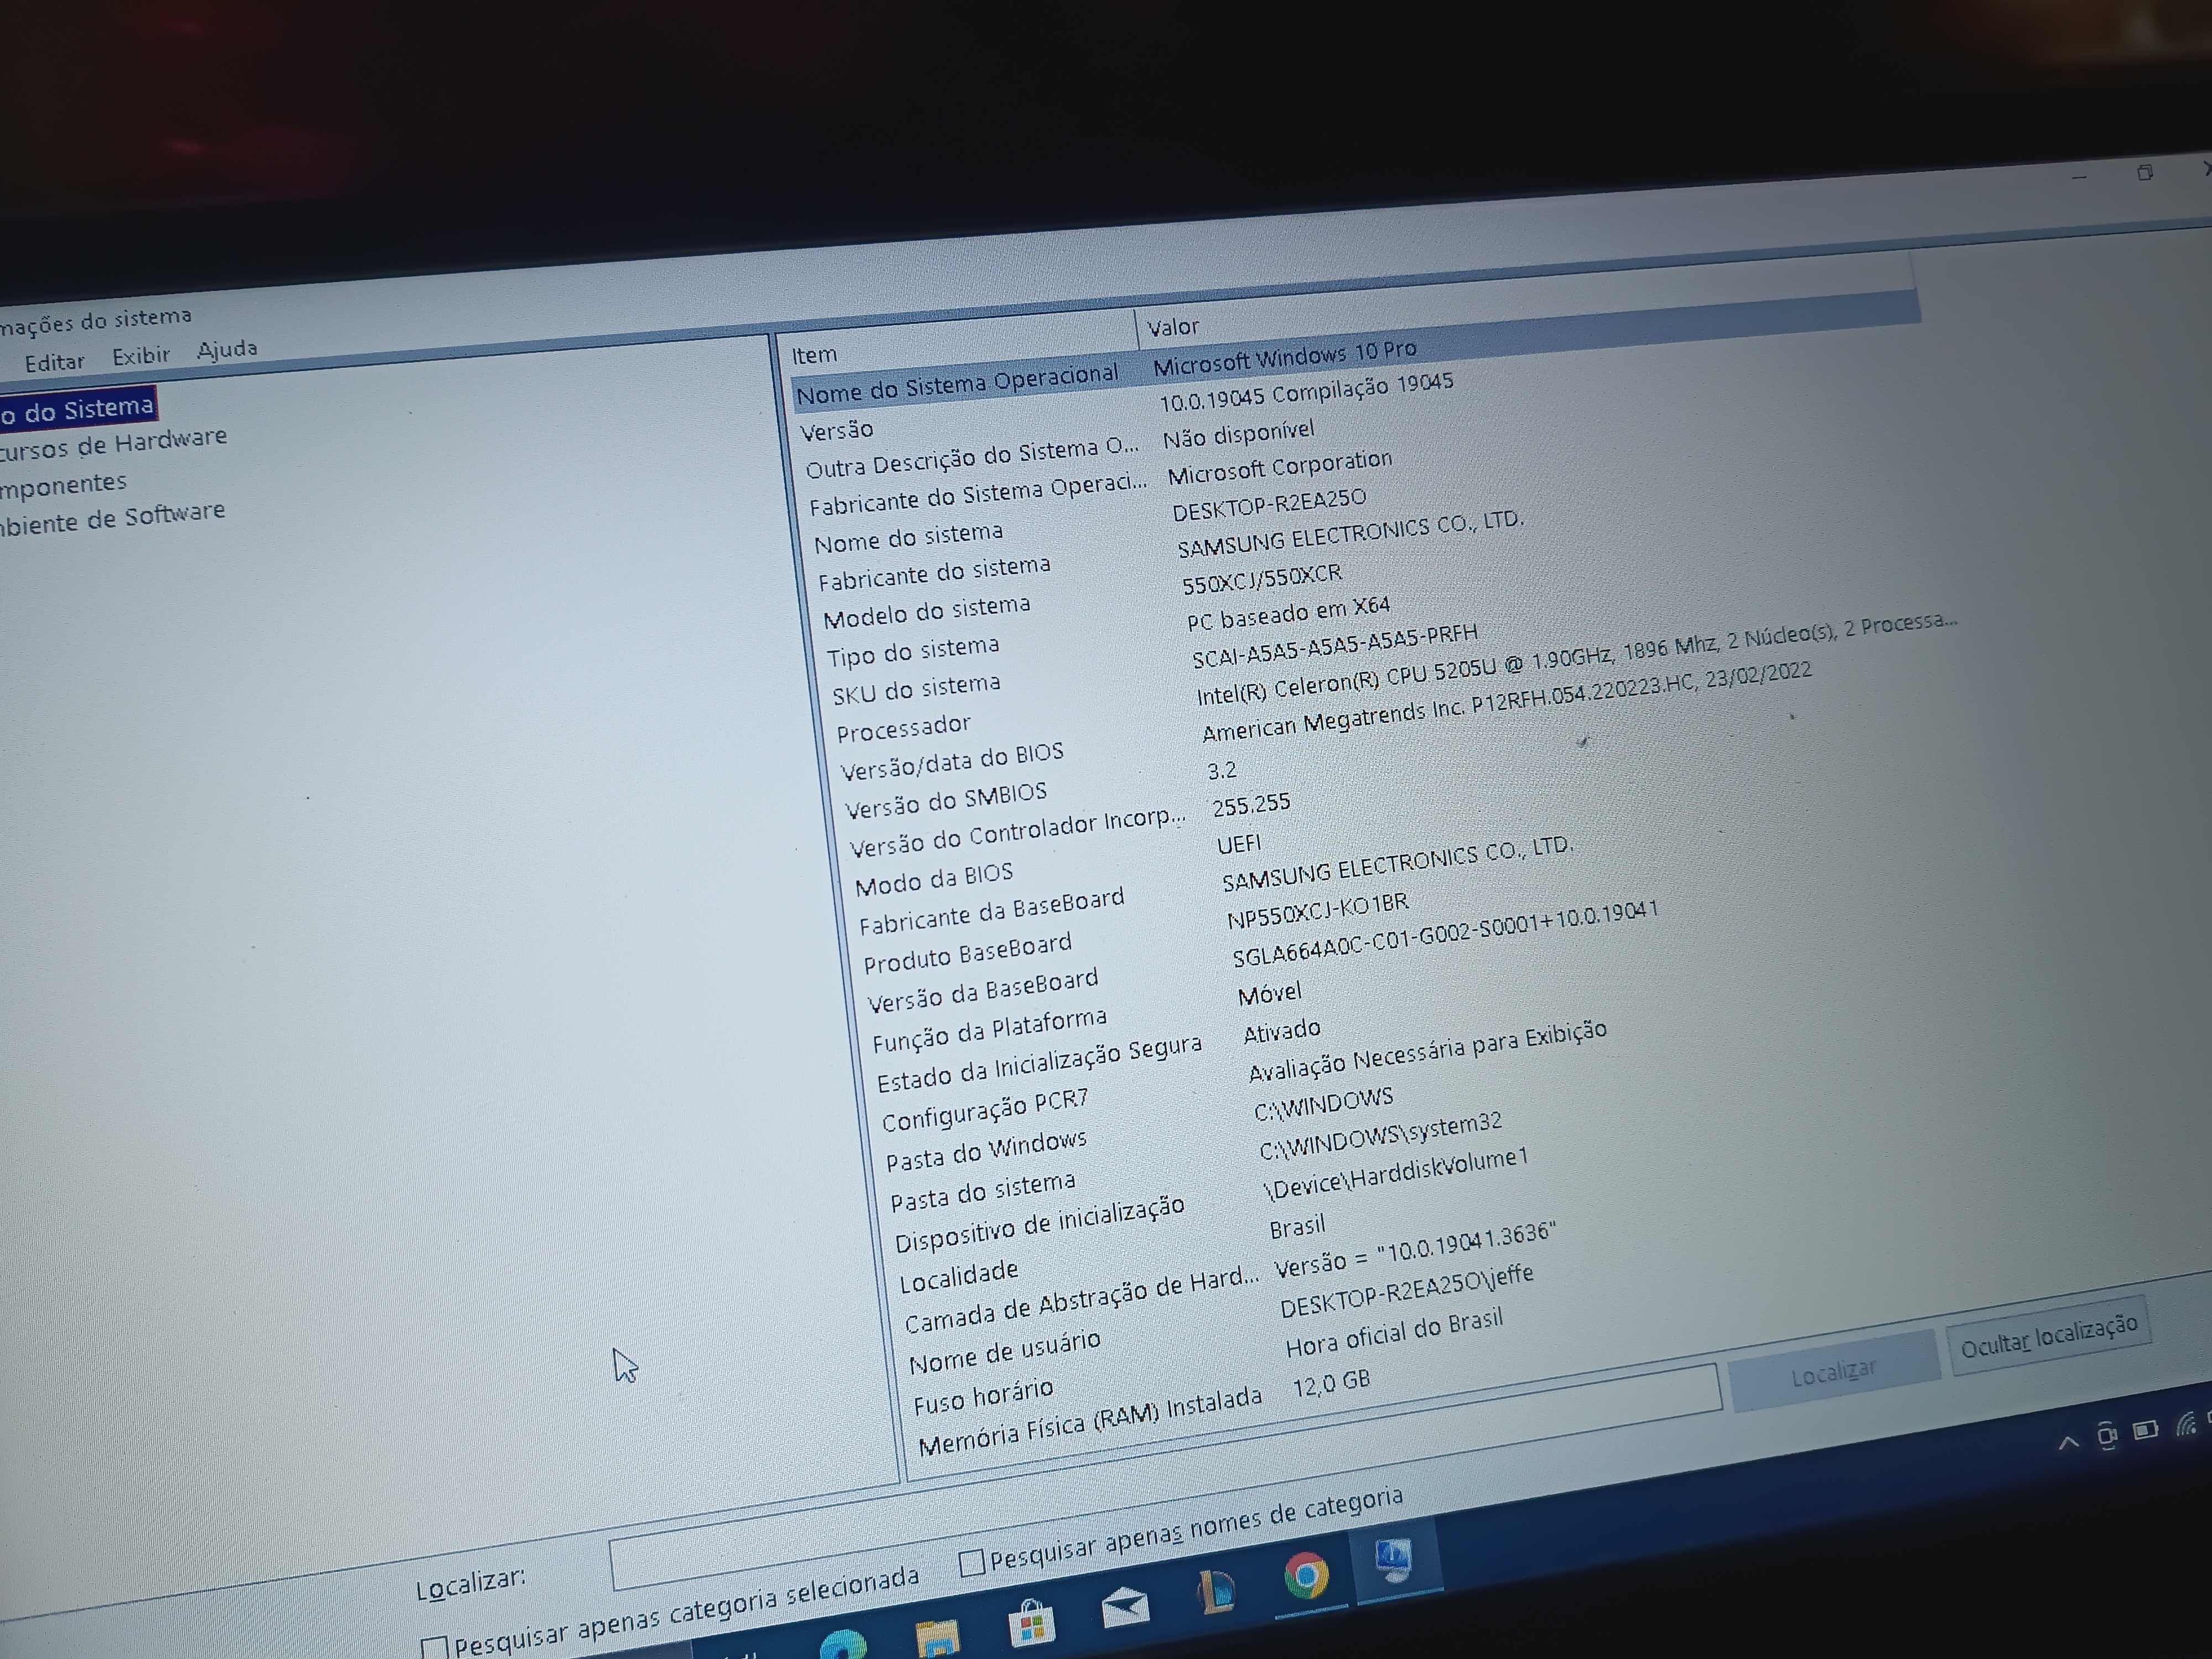Select the 'Modo da BIOS' row
Viewport: 2212px width, 1659px height.
pos(934,879)
